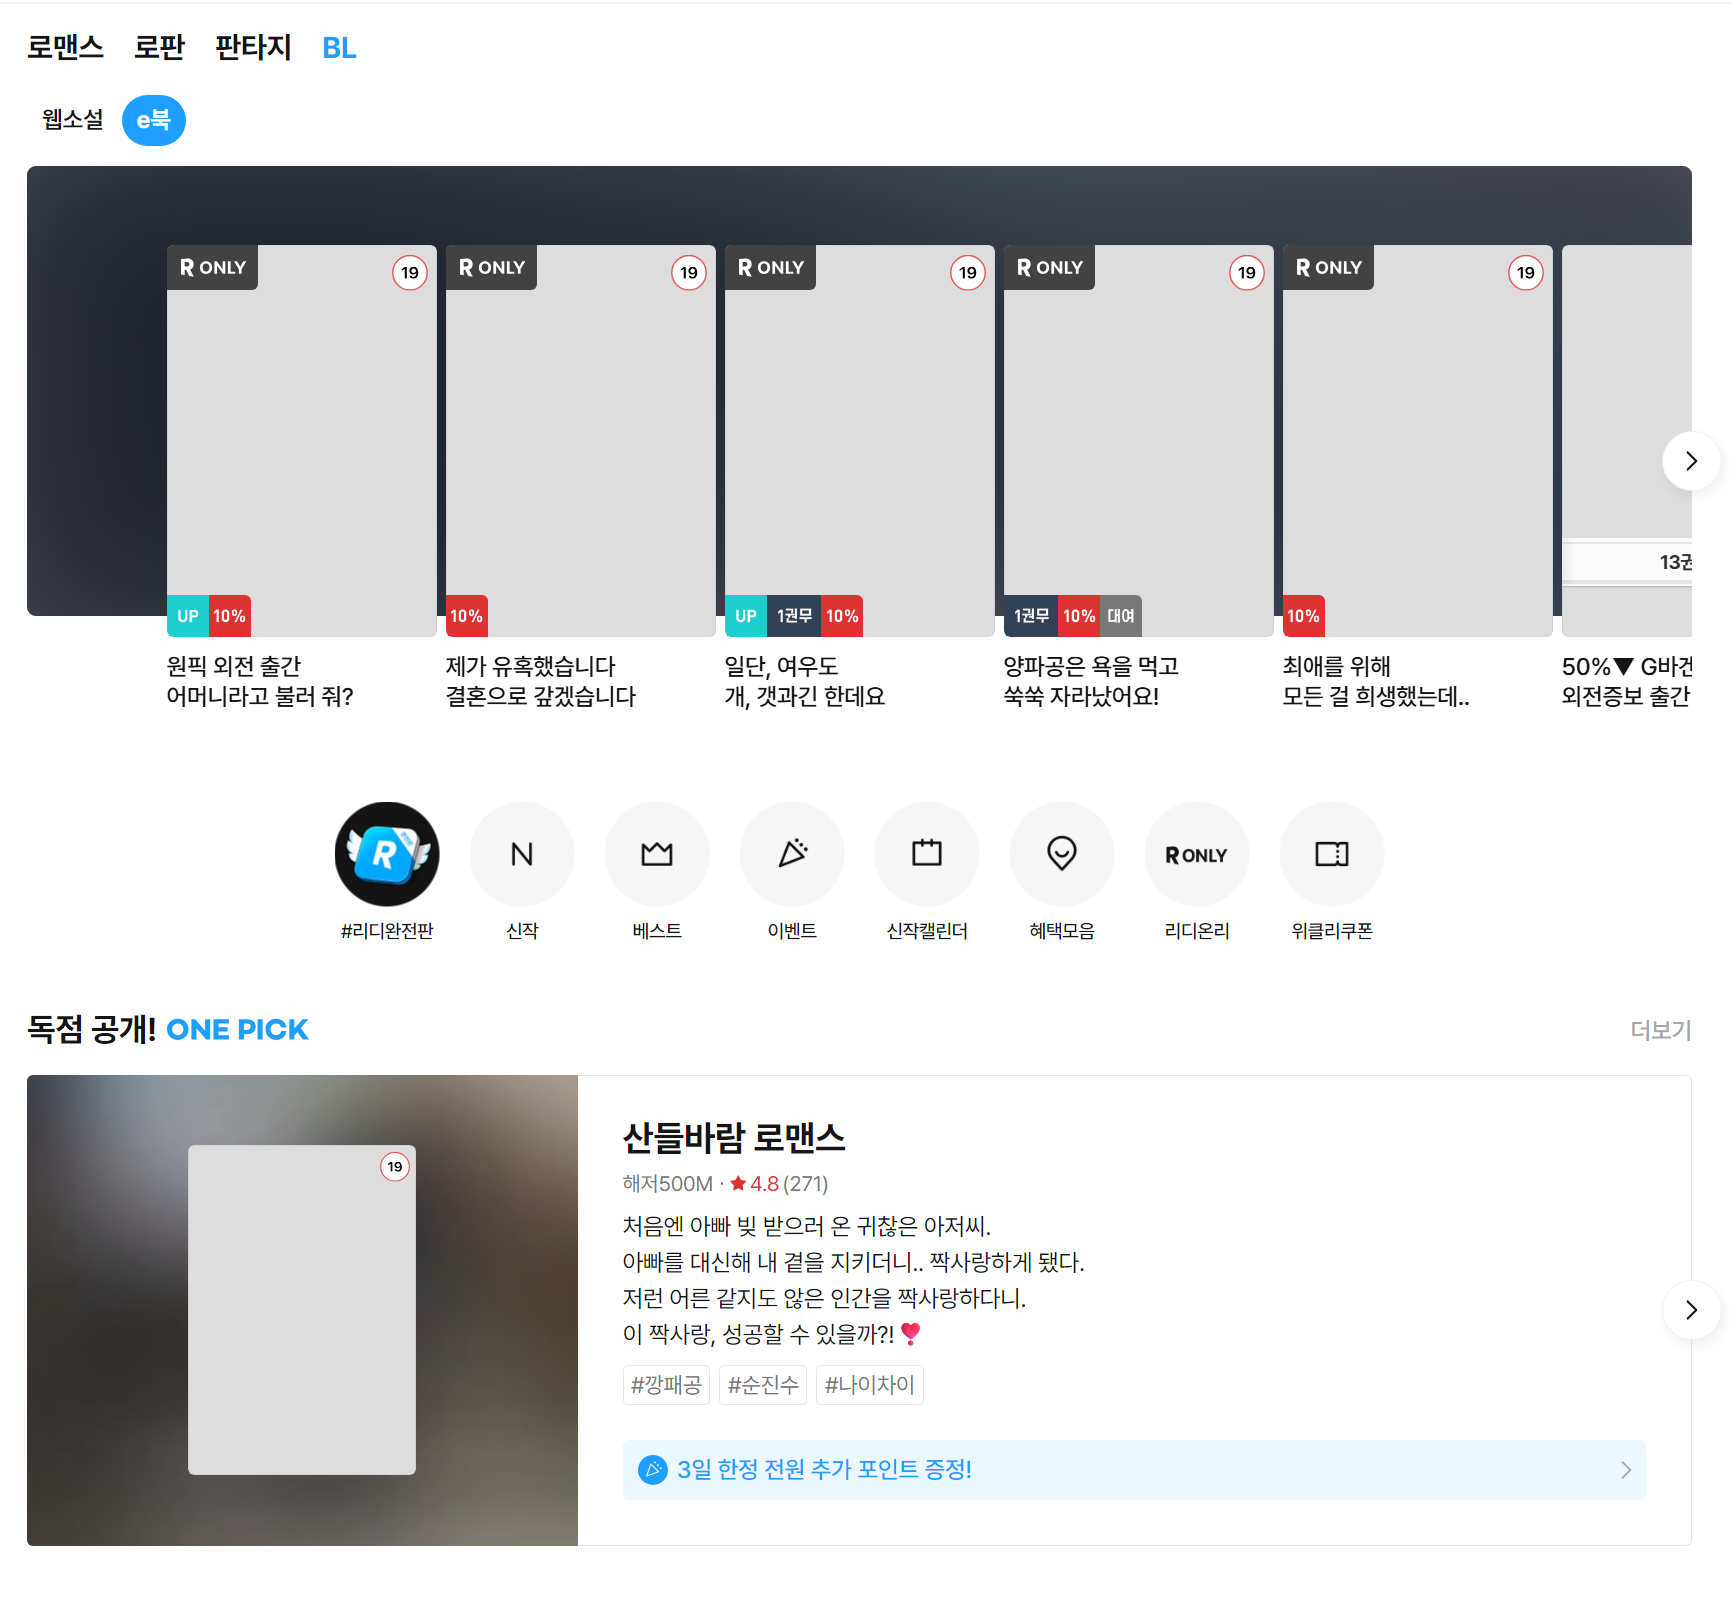Open the 위클리쿠폰 coupon icon
The height and width of the screenshot is (1620, 1731).
coord(1332,854)
